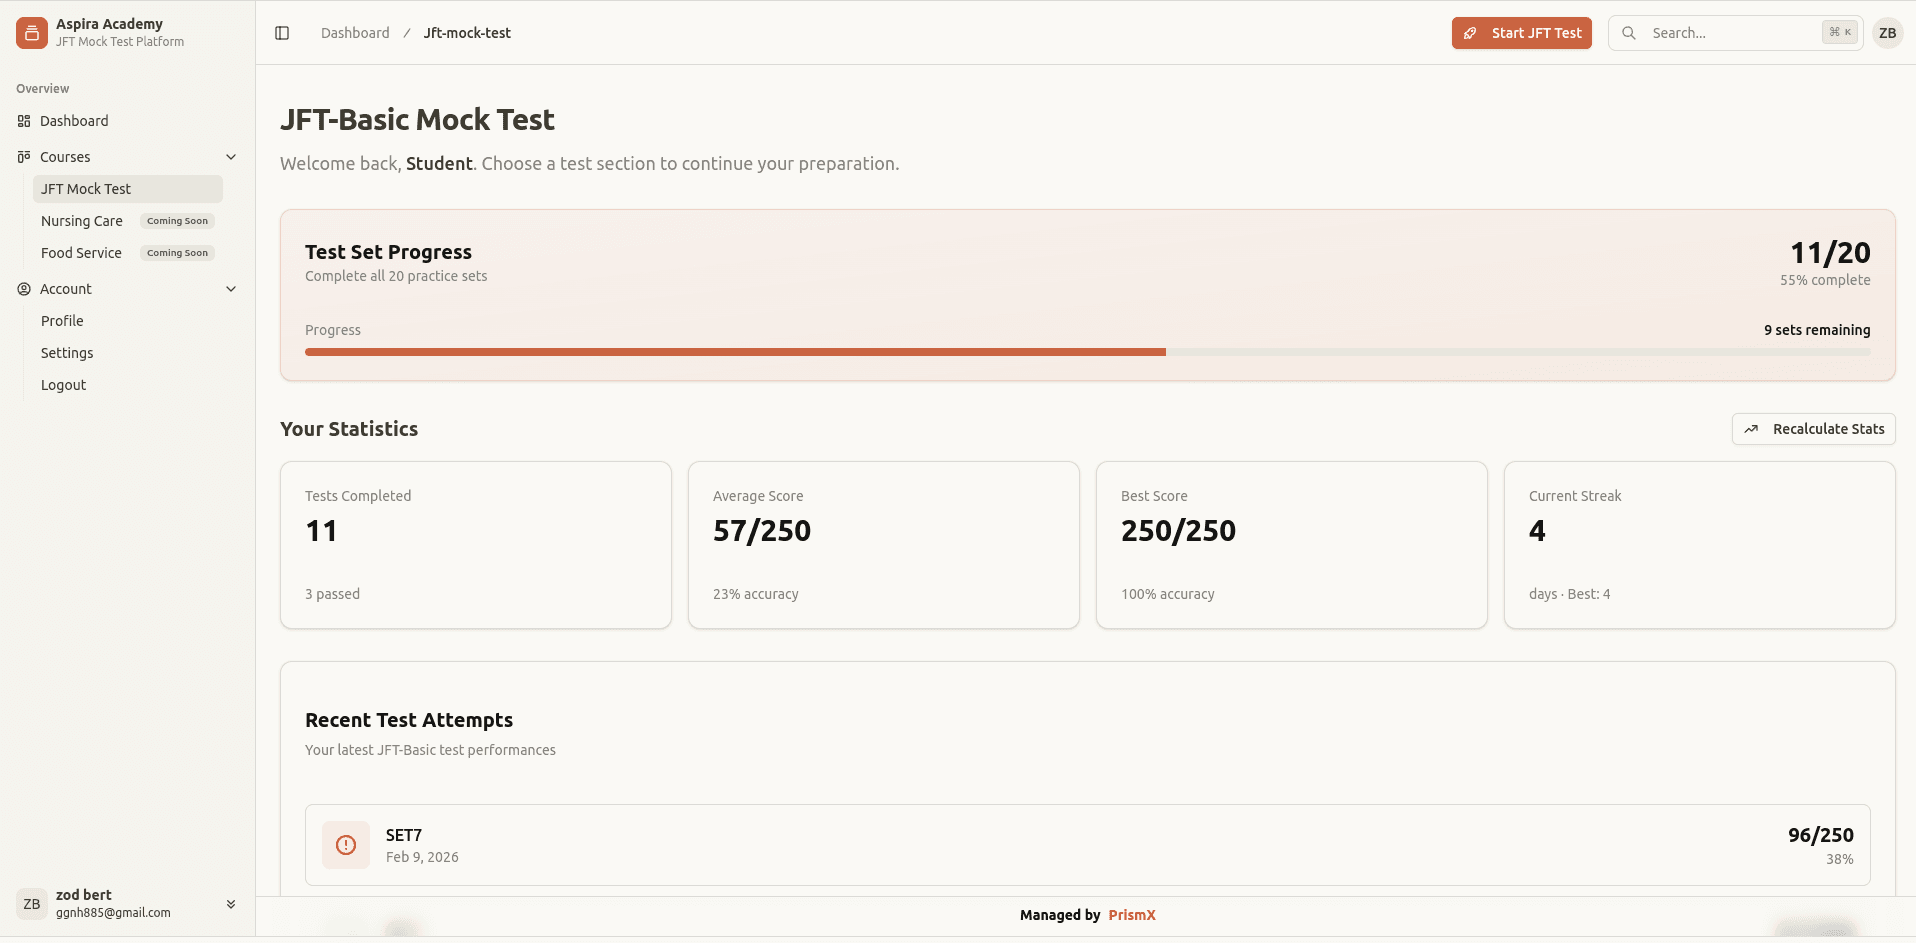The width and height of the screenshot is (1916, 943).
Task: Click the Current Streak card
Action: (x=1700, y=545)
